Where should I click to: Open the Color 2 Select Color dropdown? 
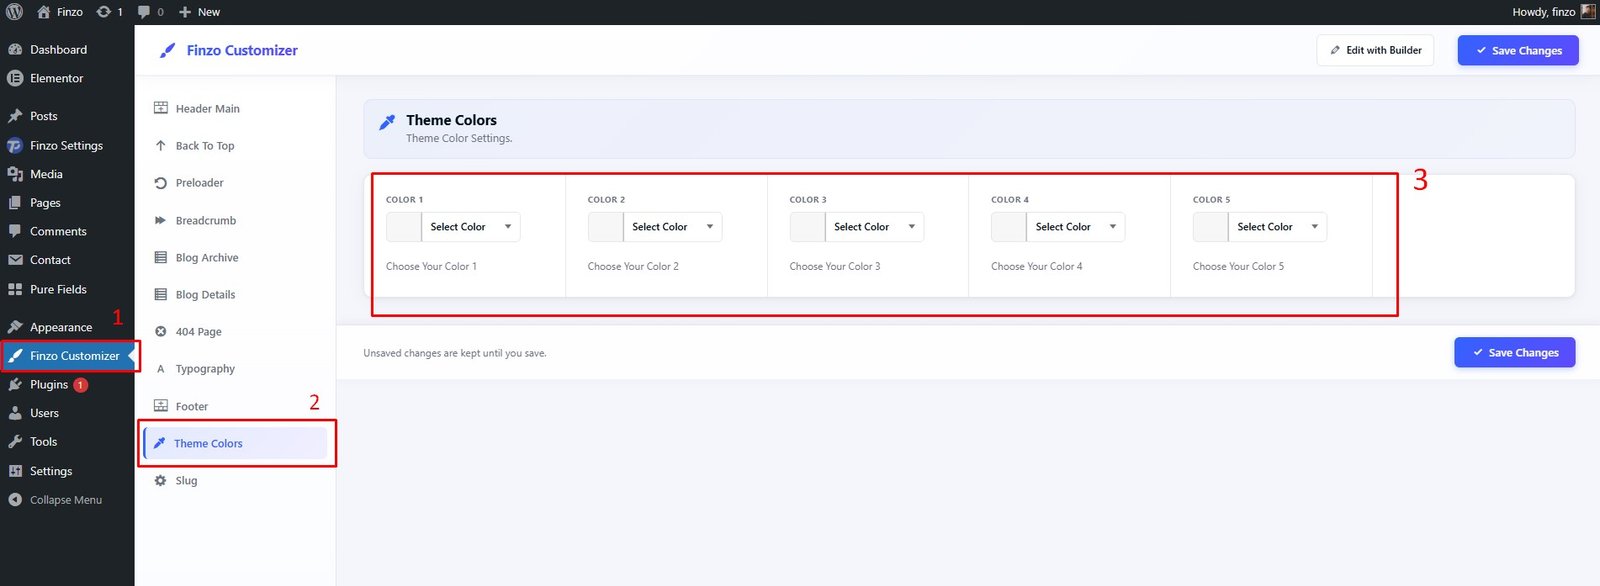pos(673,227)
